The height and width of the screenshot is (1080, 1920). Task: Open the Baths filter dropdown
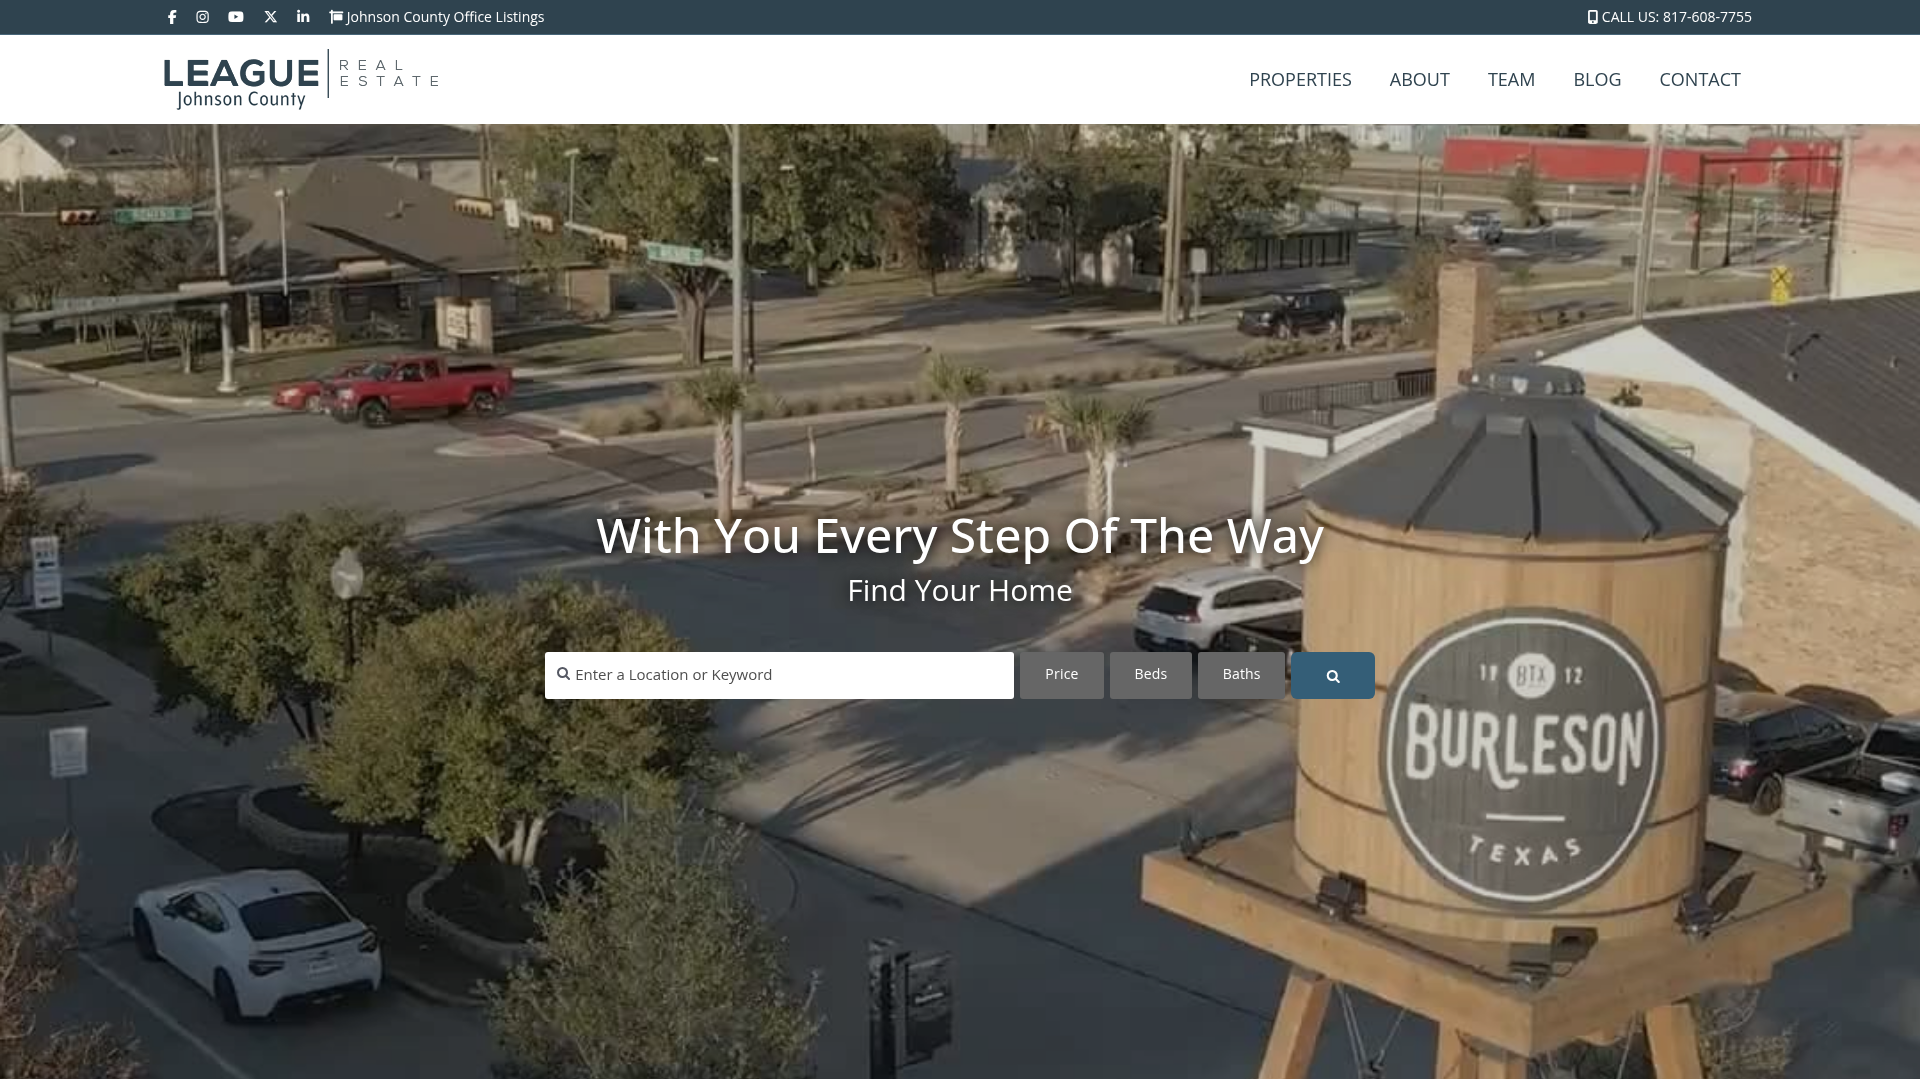[1240, 674]
